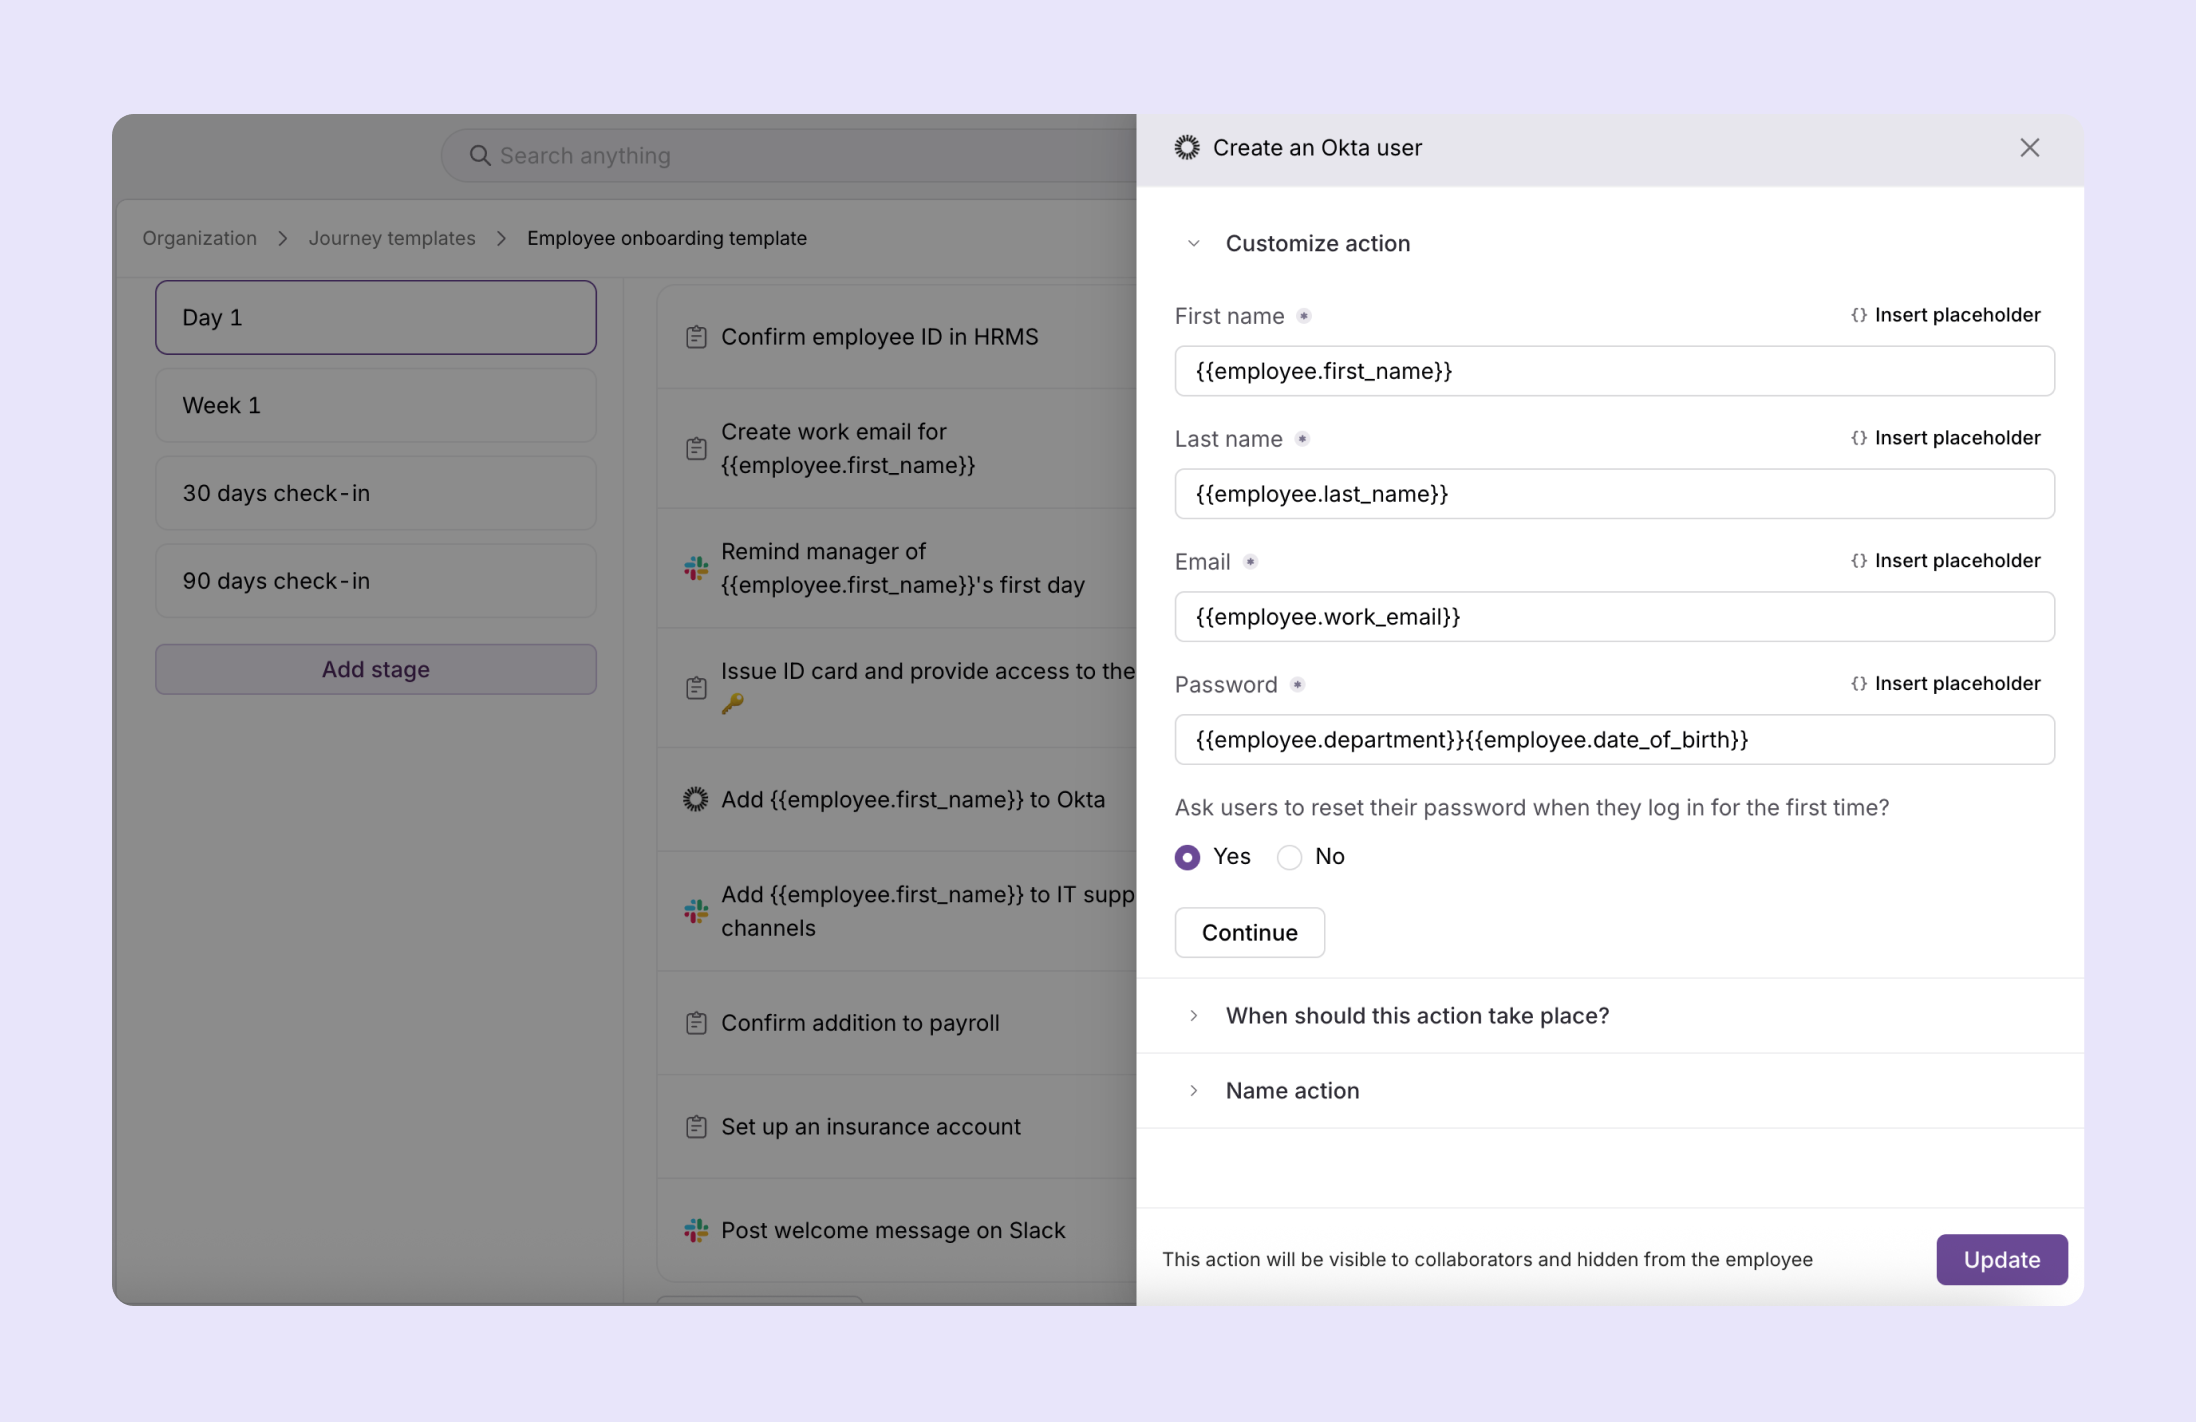Click clipboard icon beside Set up an insurance account
The image size is (2196, 1422).
click(695, 1126)
